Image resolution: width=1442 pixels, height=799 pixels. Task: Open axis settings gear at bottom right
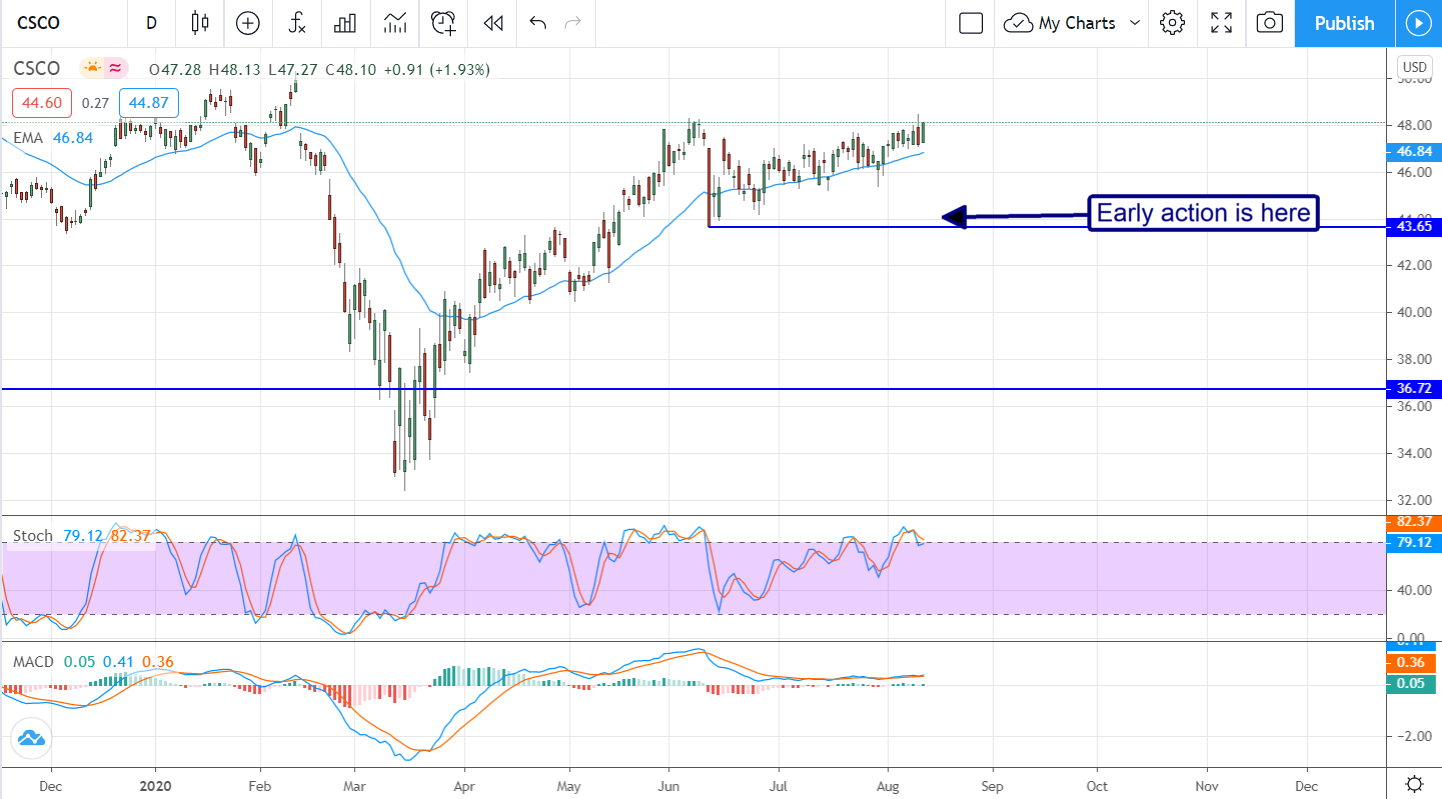point(1415,783)
